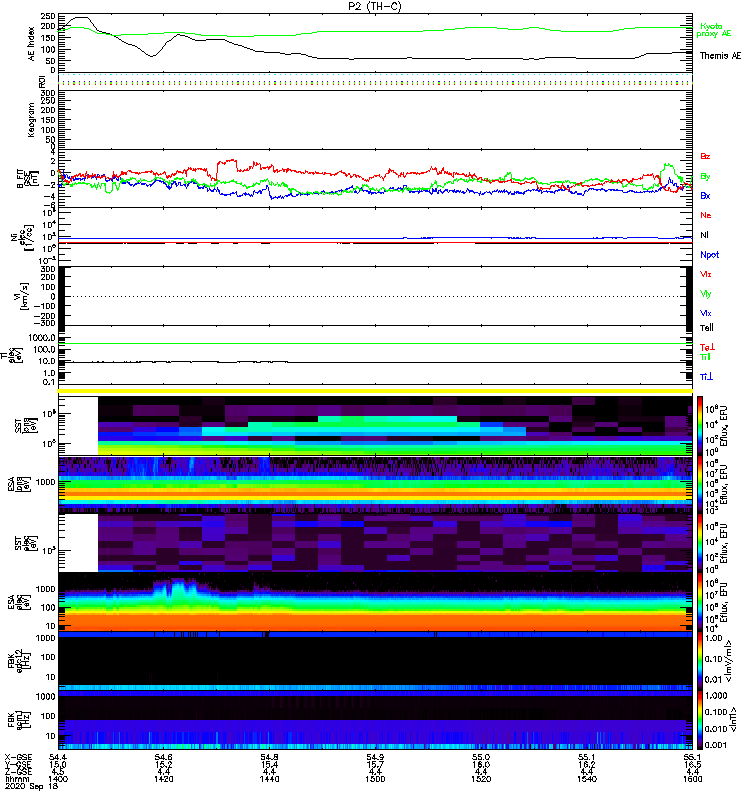
Task: Click the "1400" time tick label
Action: pos(58,779)
